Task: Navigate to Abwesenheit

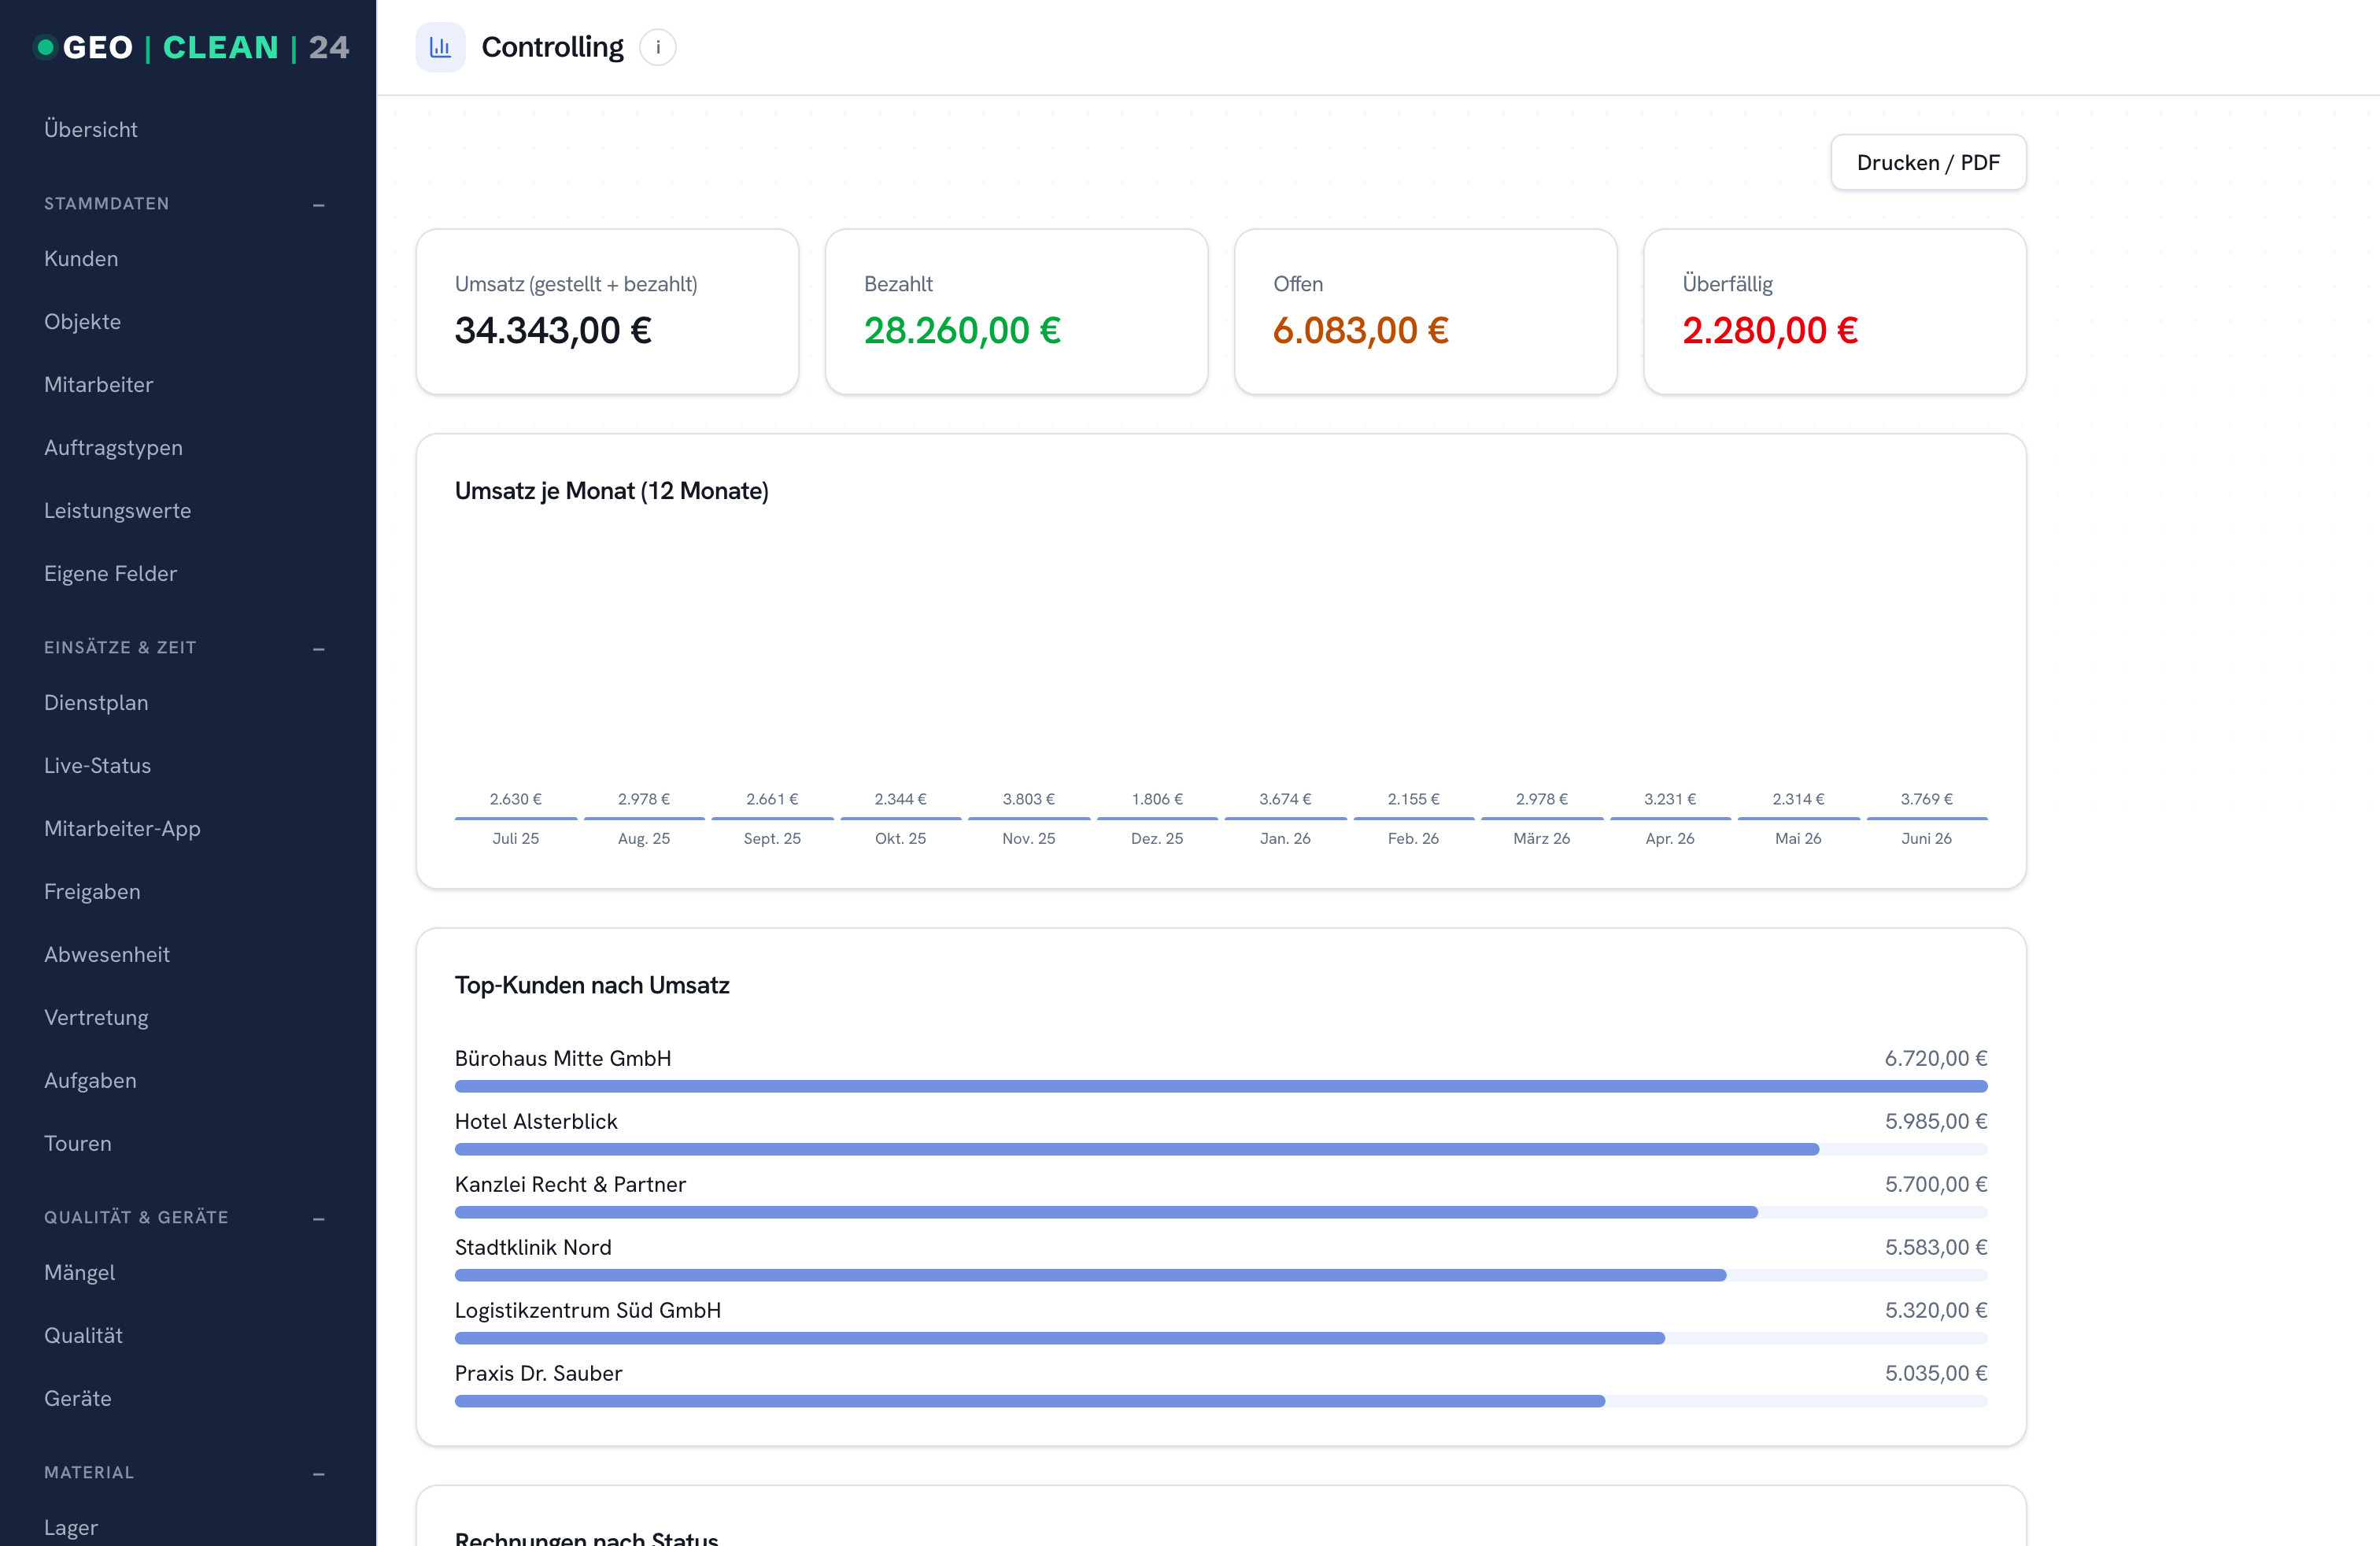Action: coord(107,954)
